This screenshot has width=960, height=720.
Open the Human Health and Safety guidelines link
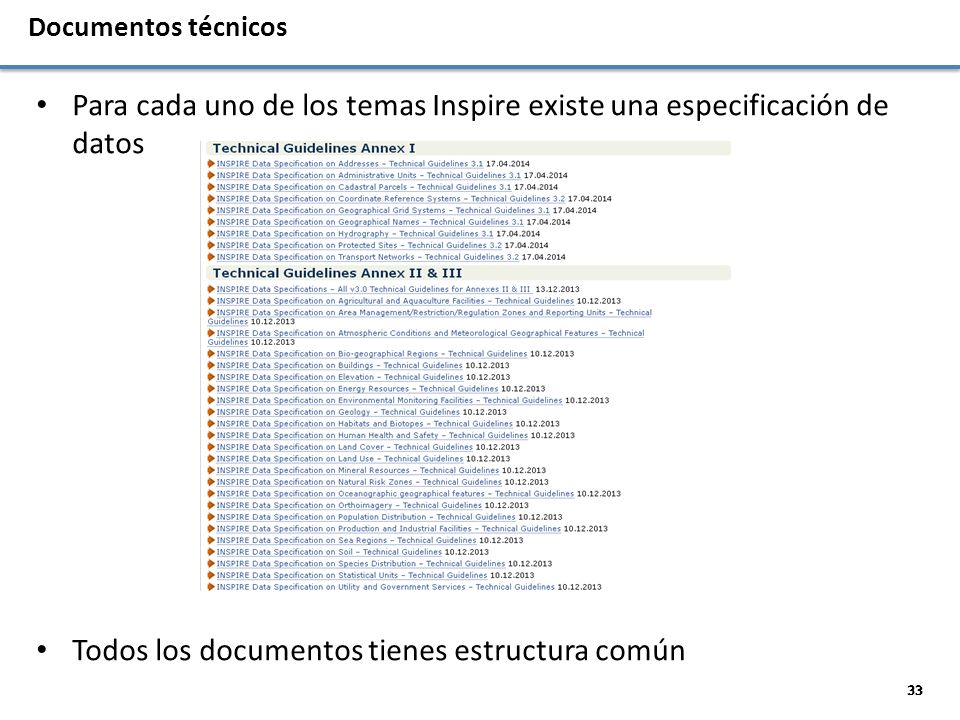[x=372, y=435]
